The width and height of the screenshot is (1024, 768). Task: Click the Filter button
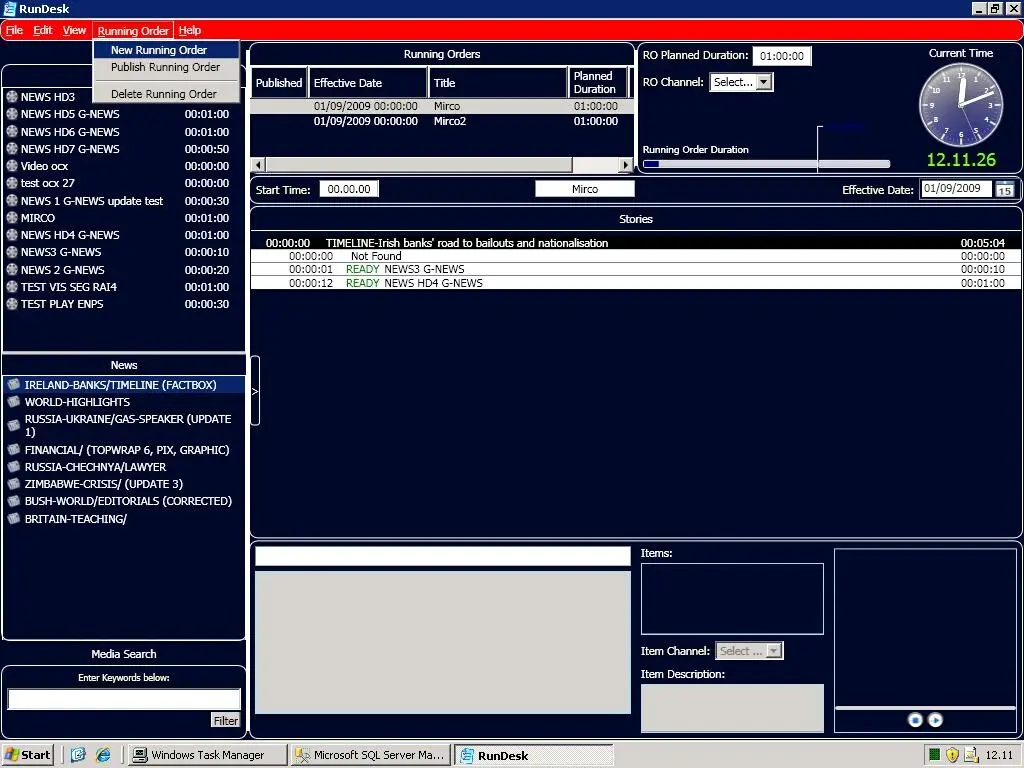click(x=226, y=720)
